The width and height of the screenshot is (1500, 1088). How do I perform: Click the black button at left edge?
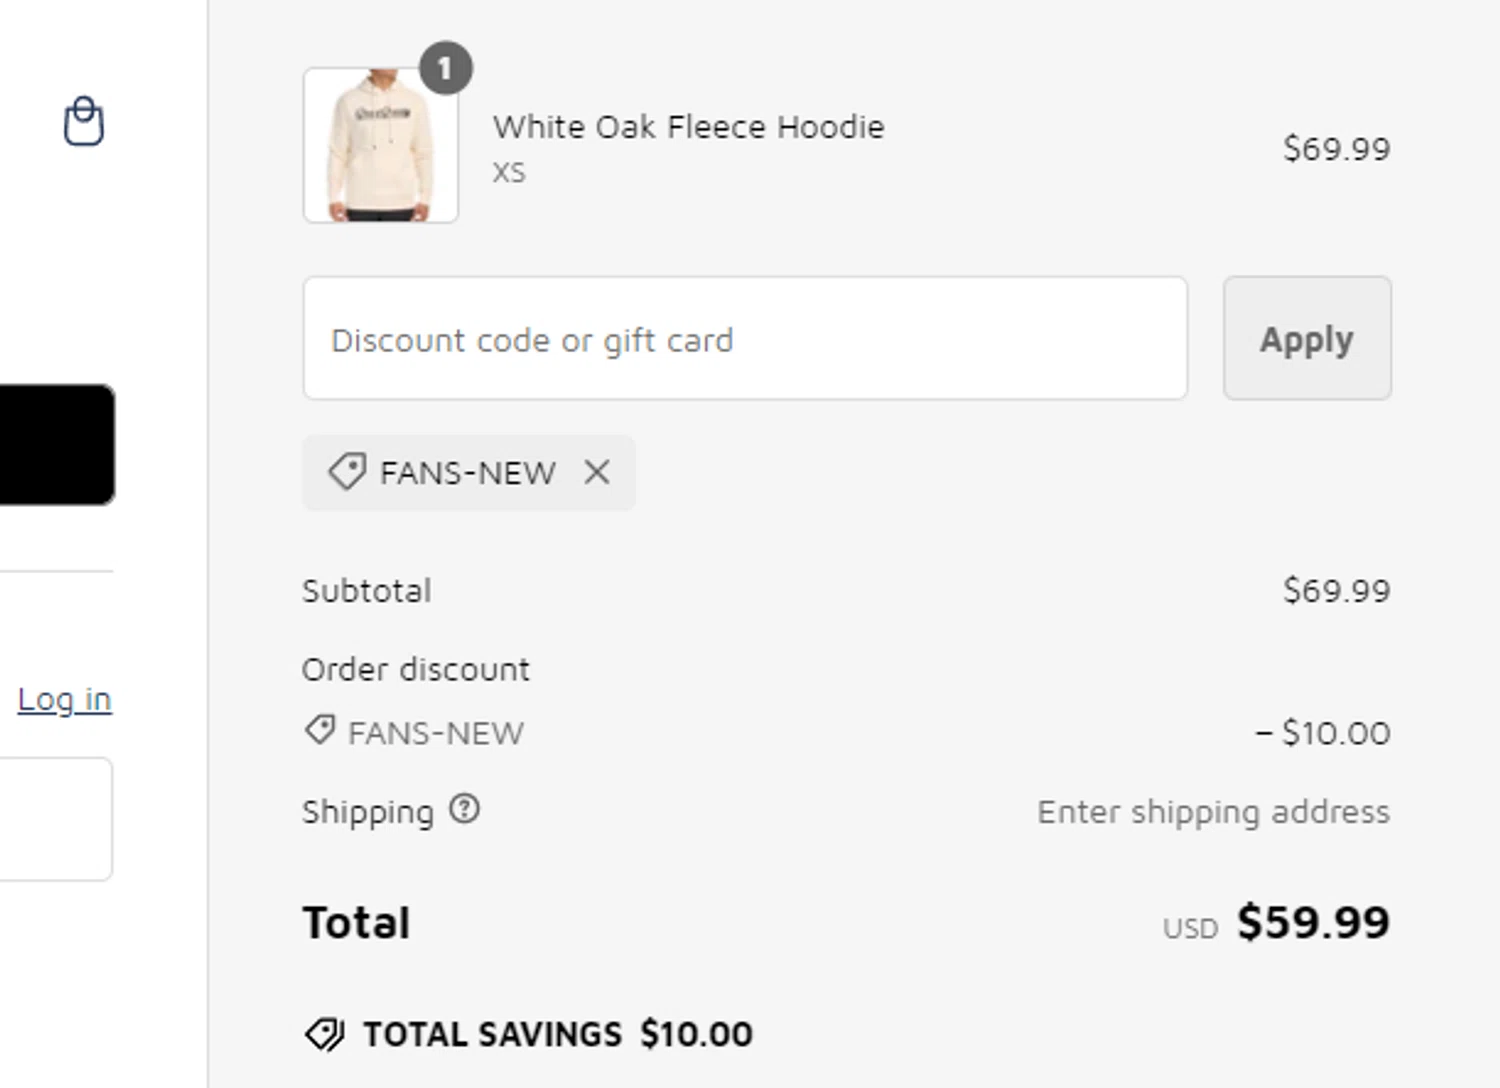point(56,445)
